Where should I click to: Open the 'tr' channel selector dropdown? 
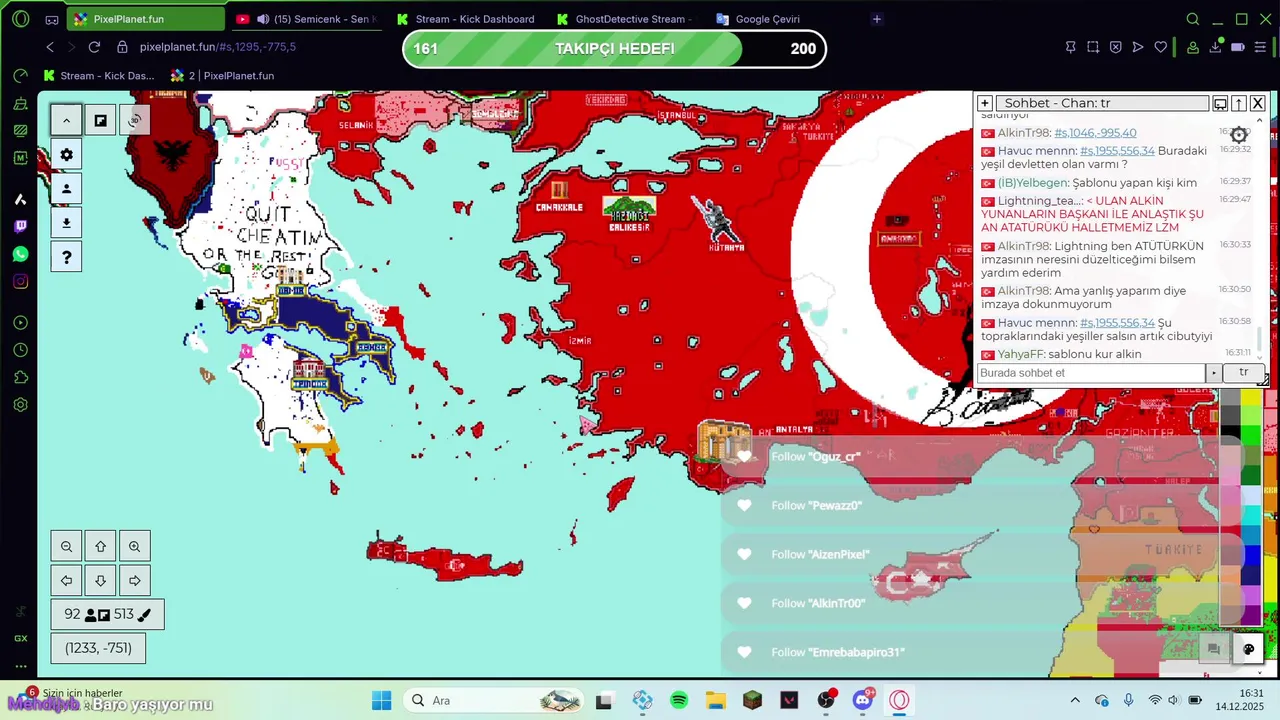point(1243,373)
